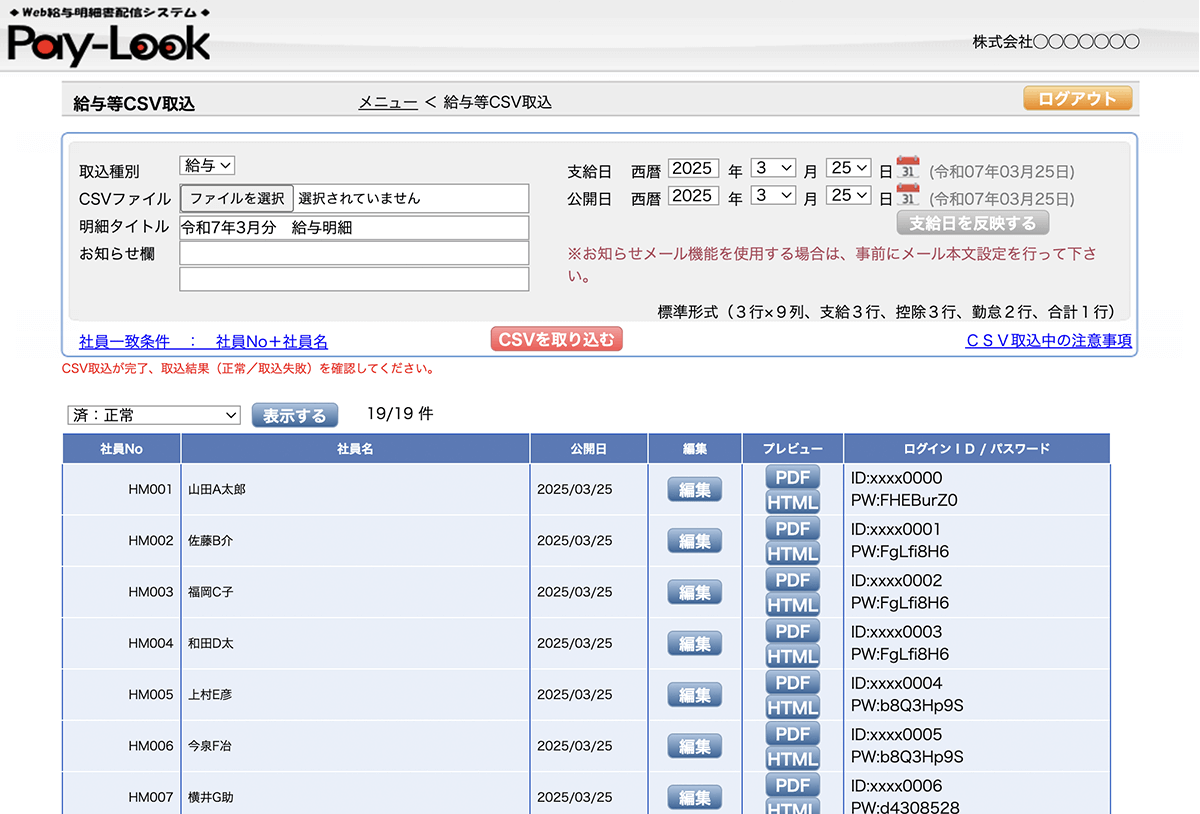Open the calendar icon for 公開日

coord(908,196)
